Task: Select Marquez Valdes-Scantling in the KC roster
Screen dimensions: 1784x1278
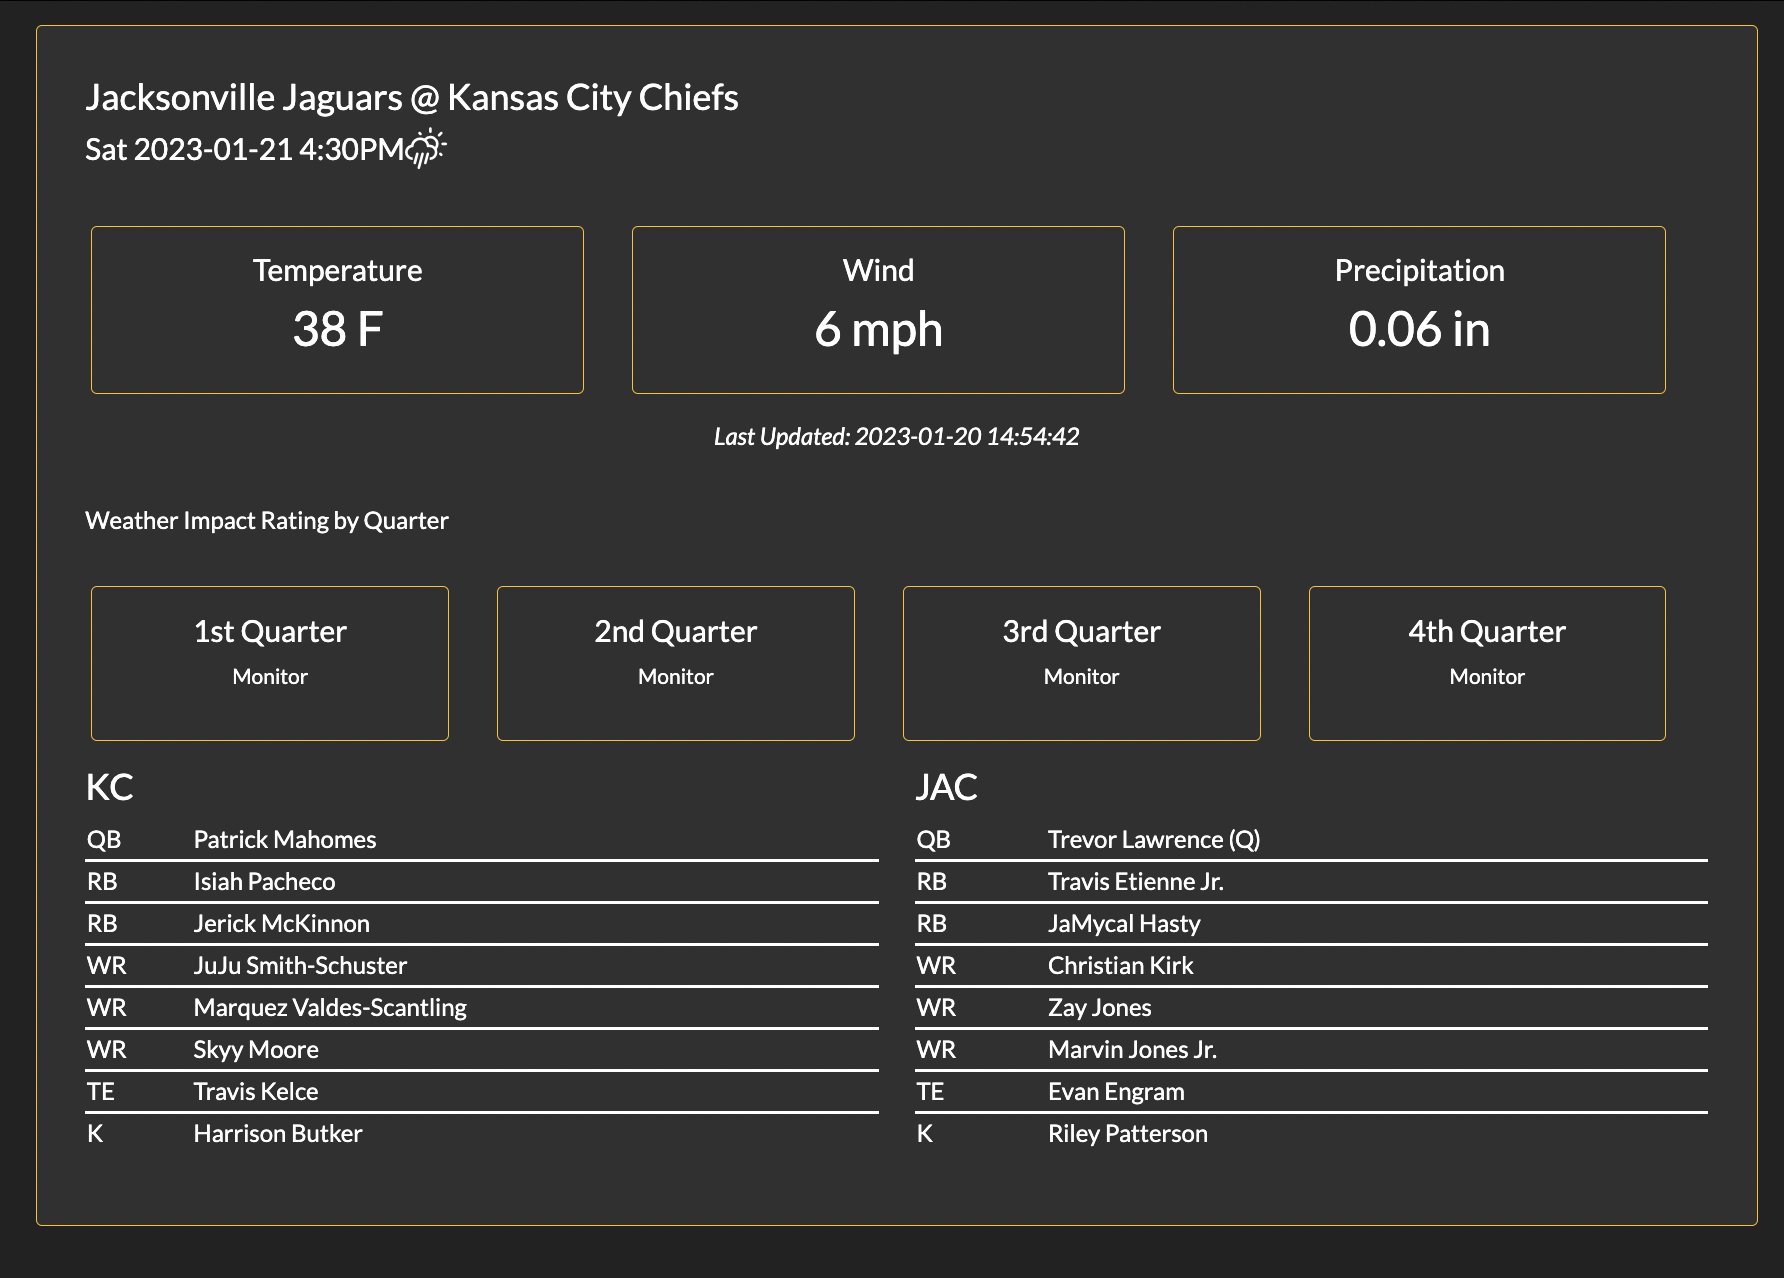Action: (x=330, y=1007)
